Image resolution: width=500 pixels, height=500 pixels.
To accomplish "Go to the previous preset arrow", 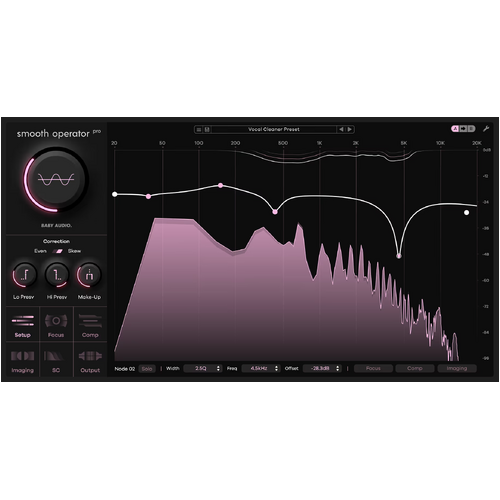I will [x=341, y=129].
